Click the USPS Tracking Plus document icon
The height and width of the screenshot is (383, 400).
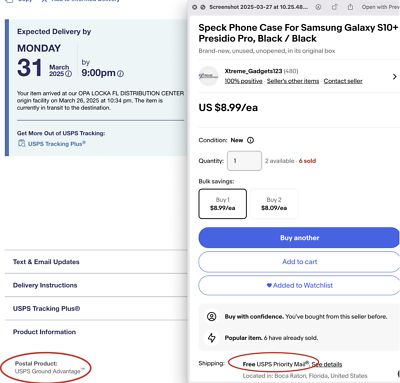[21, 143]
